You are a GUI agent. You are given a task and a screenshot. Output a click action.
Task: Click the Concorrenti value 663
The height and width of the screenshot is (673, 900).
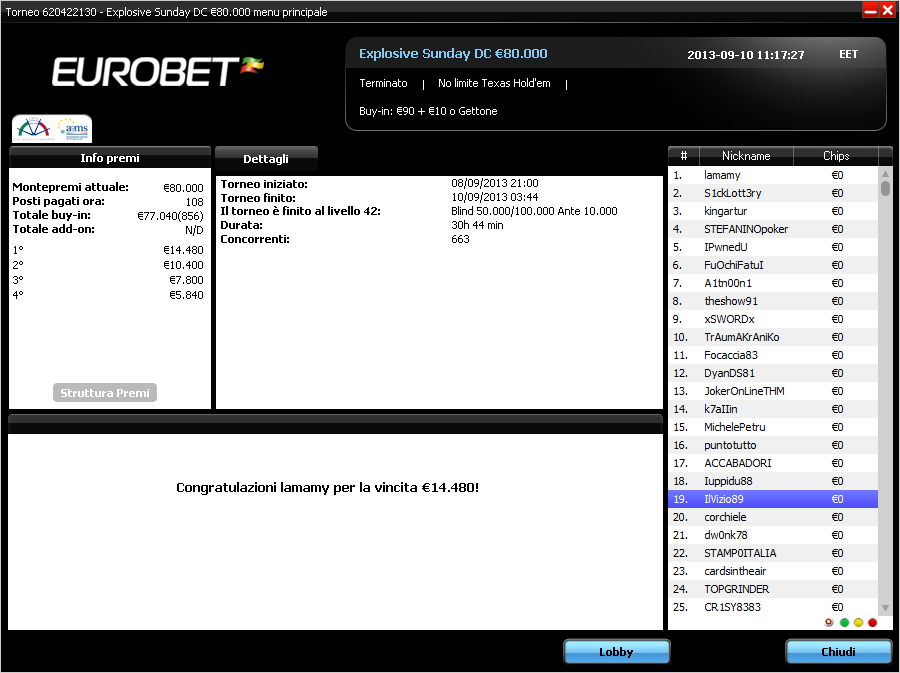tap(460, 239)
